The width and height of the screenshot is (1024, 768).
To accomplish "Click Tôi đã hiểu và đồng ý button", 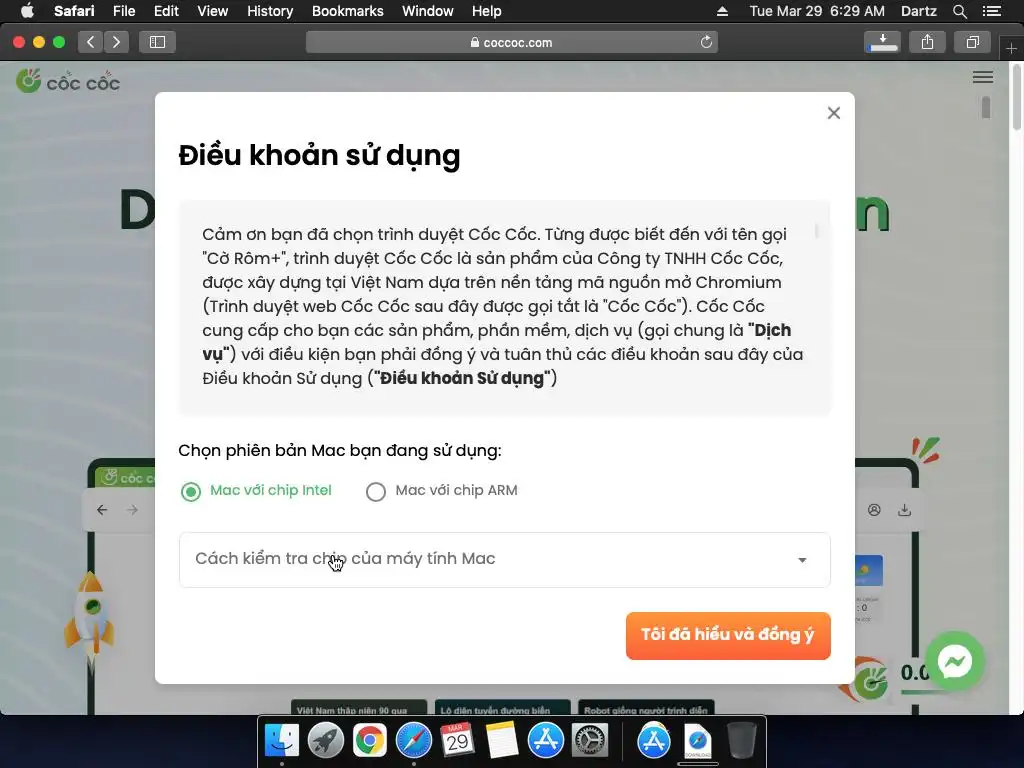I will pyautogui.click(x=728, y=635).
